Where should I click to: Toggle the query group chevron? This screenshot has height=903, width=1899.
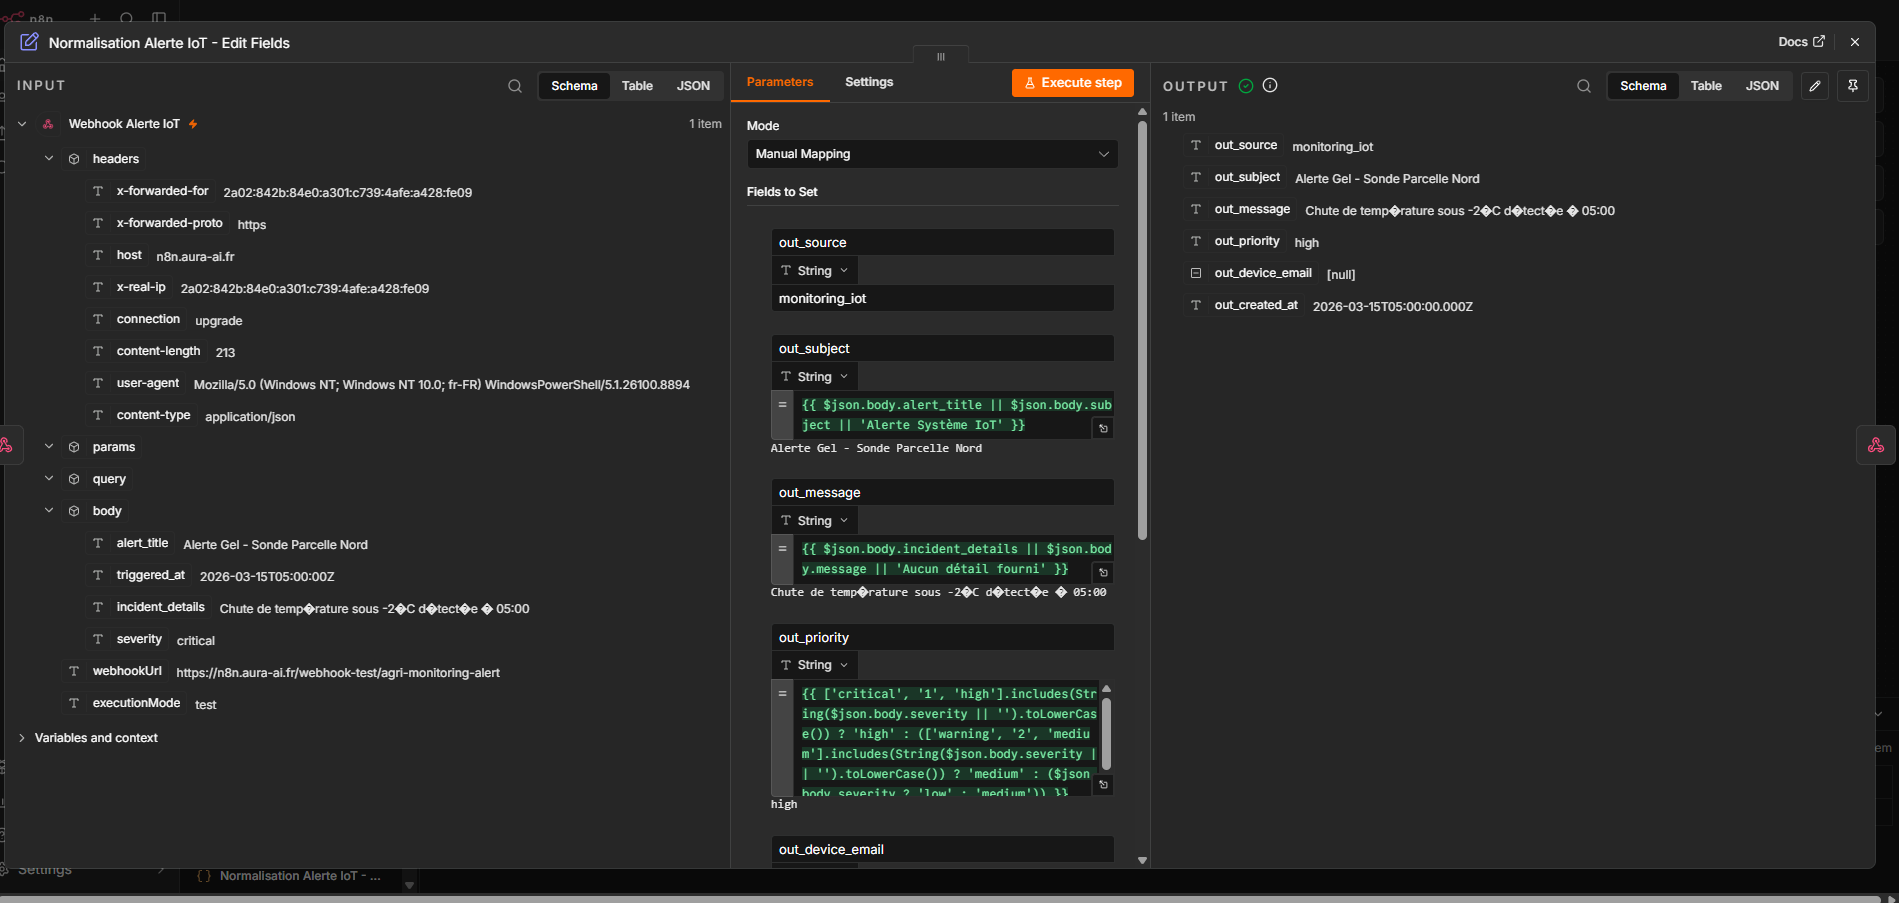click(x=49, y=479)
